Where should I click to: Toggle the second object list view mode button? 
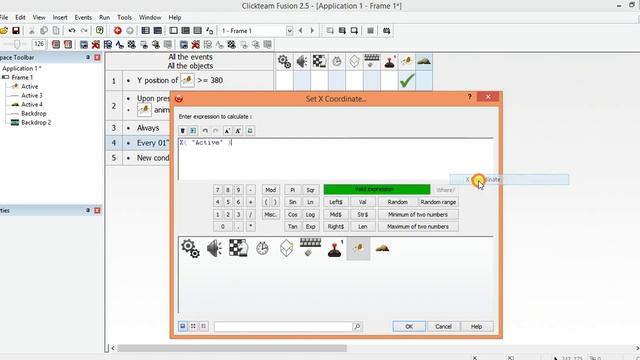pyautogui.click(x=193, y=326)
